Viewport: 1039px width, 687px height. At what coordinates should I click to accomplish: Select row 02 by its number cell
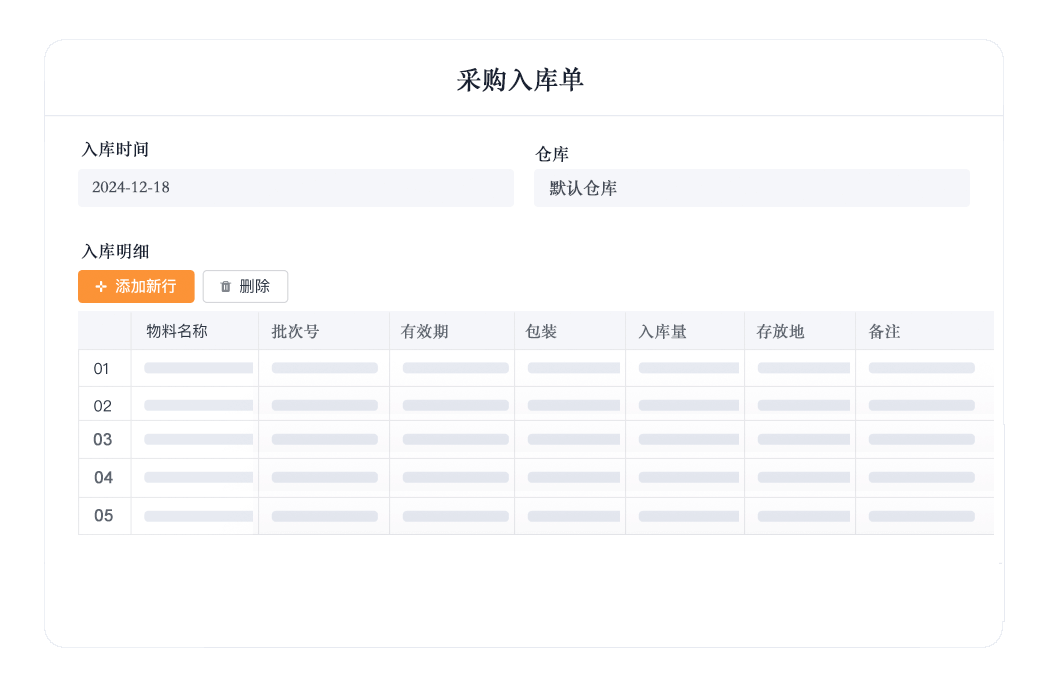tap(102, 406)
